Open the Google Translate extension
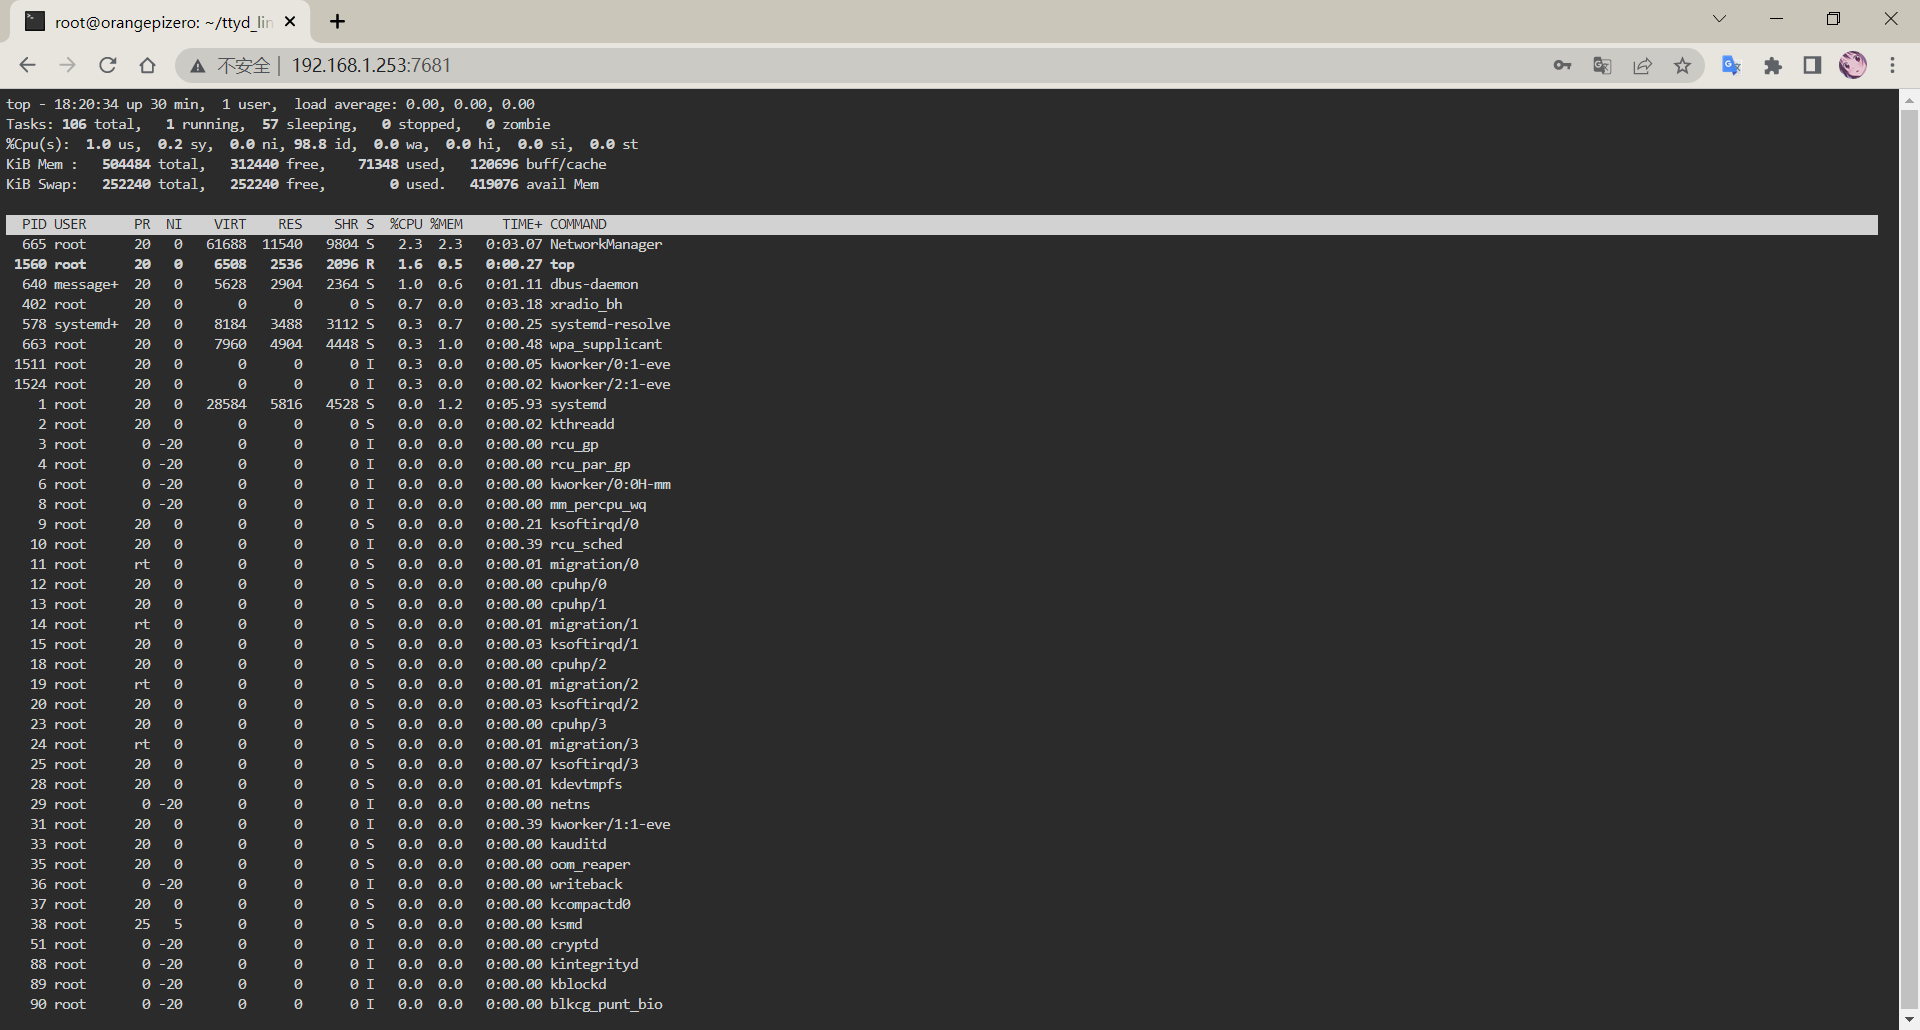The width and height of the screenshot is (1920, 1030). (x=1731, y=65)
